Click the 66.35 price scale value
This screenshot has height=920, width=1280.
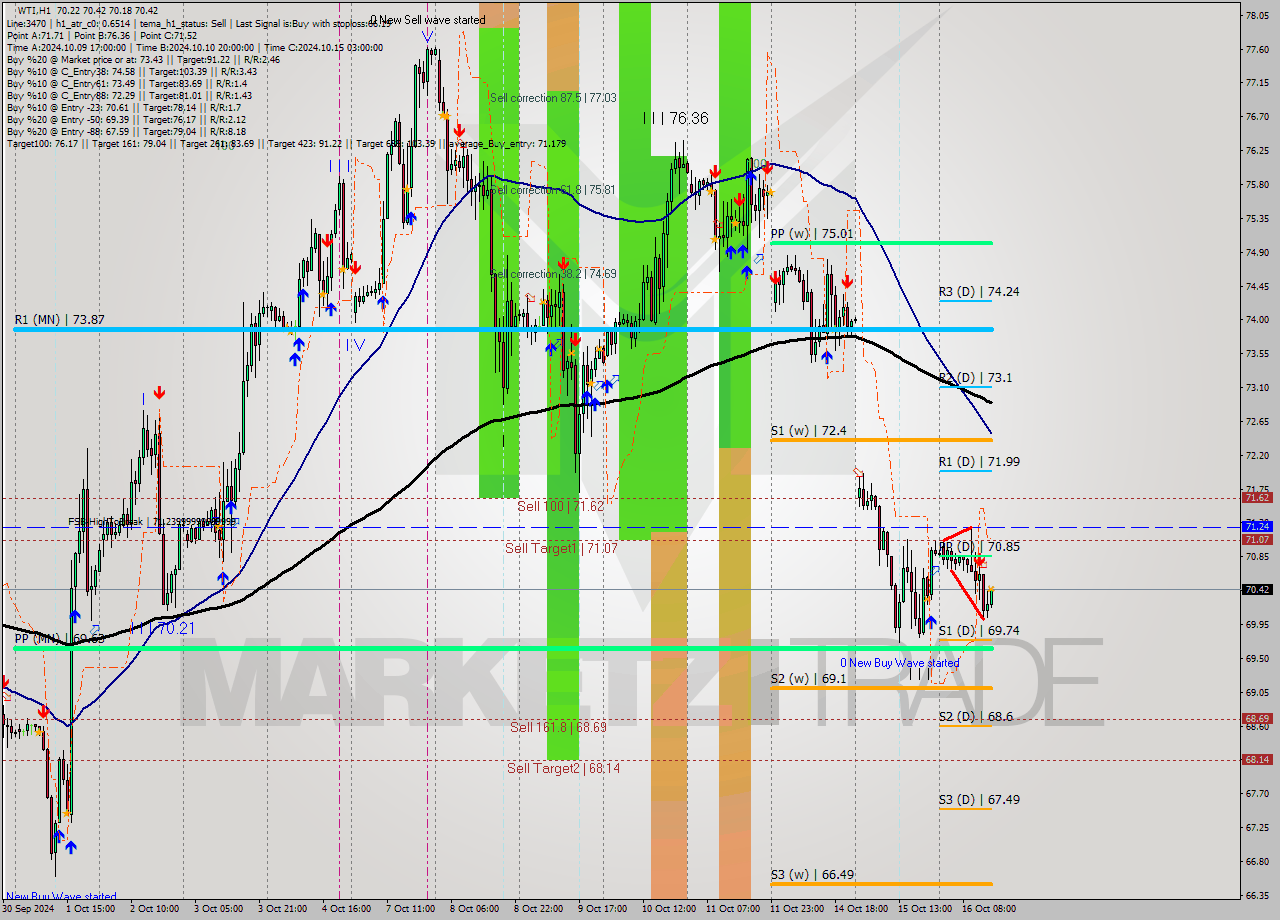pos(1257,895)
